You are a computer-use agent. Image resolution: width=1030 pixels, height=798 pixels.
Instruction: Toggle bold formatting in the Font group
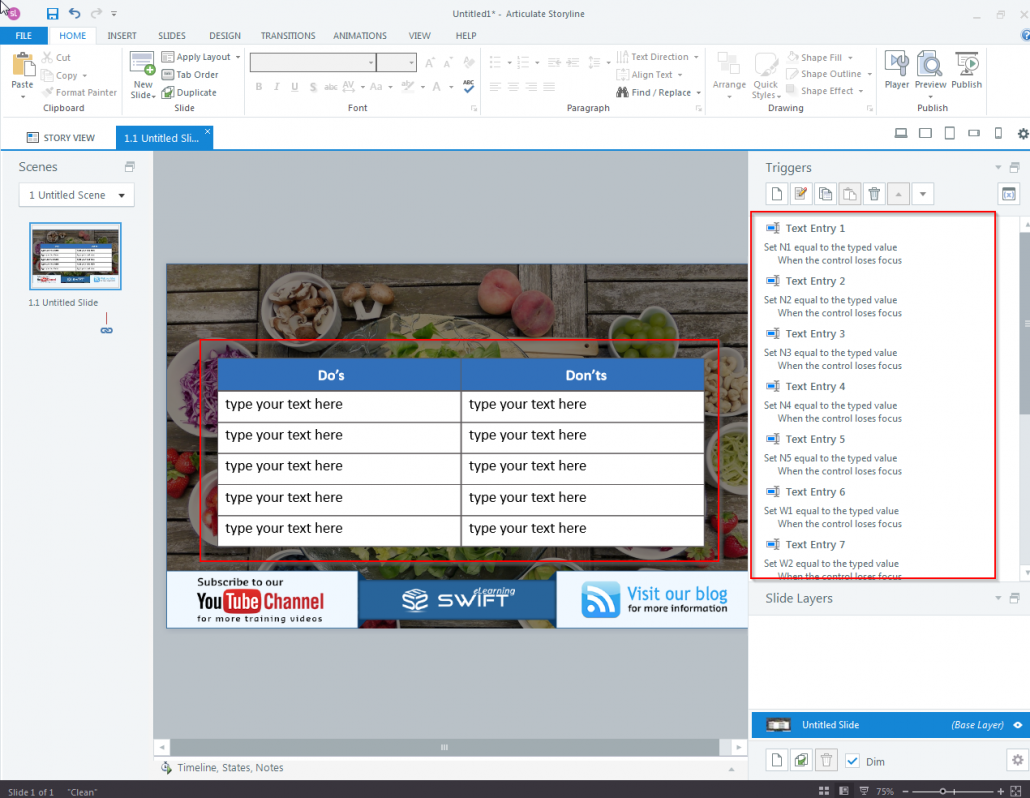click(258, 87)
